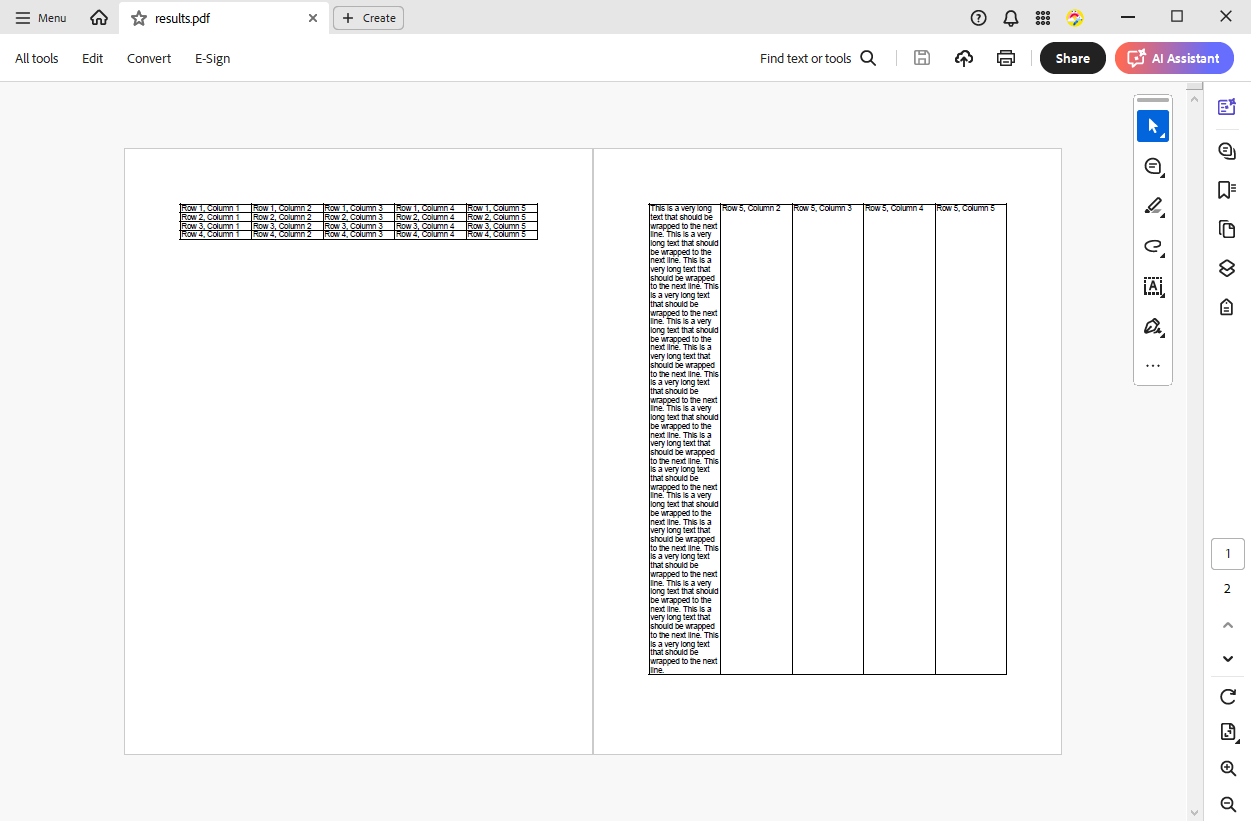Click the save disk icon
This screenshot has width=1251, height=821.
point(922,58)
